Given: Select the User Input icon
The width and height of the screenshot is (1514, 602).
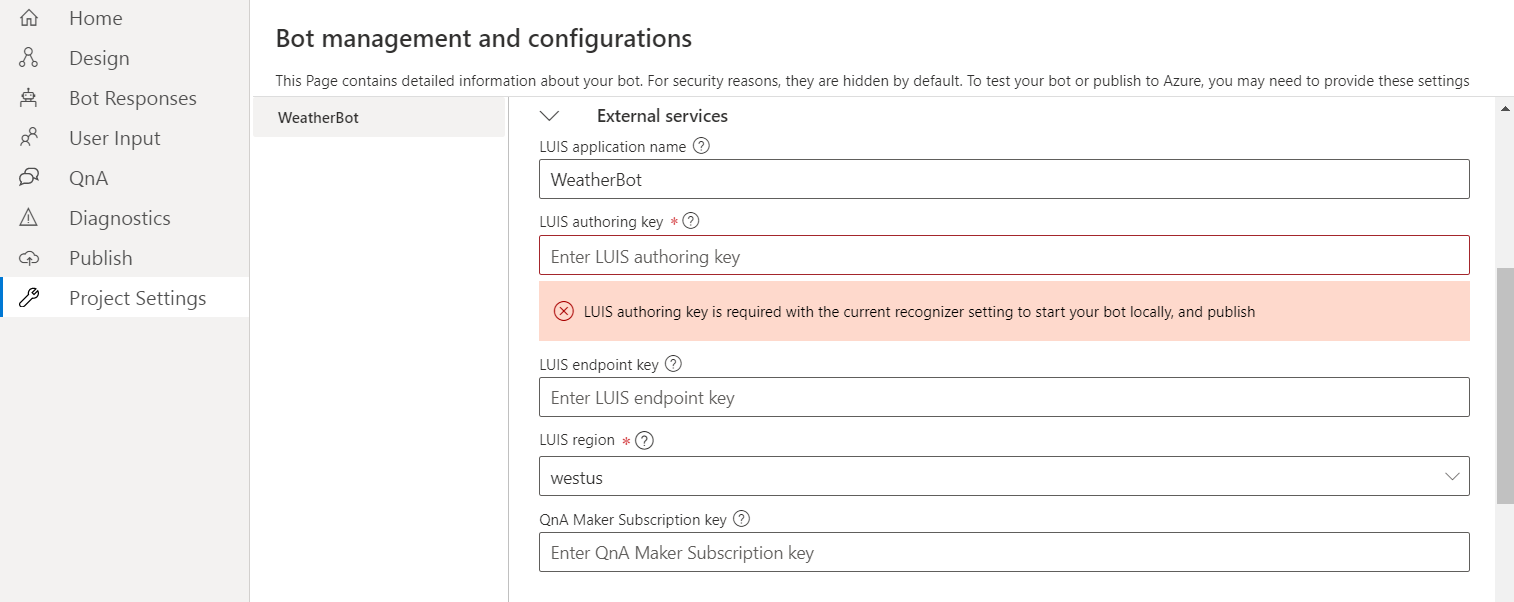Looking at the screenshot, I should coord(29,138).
